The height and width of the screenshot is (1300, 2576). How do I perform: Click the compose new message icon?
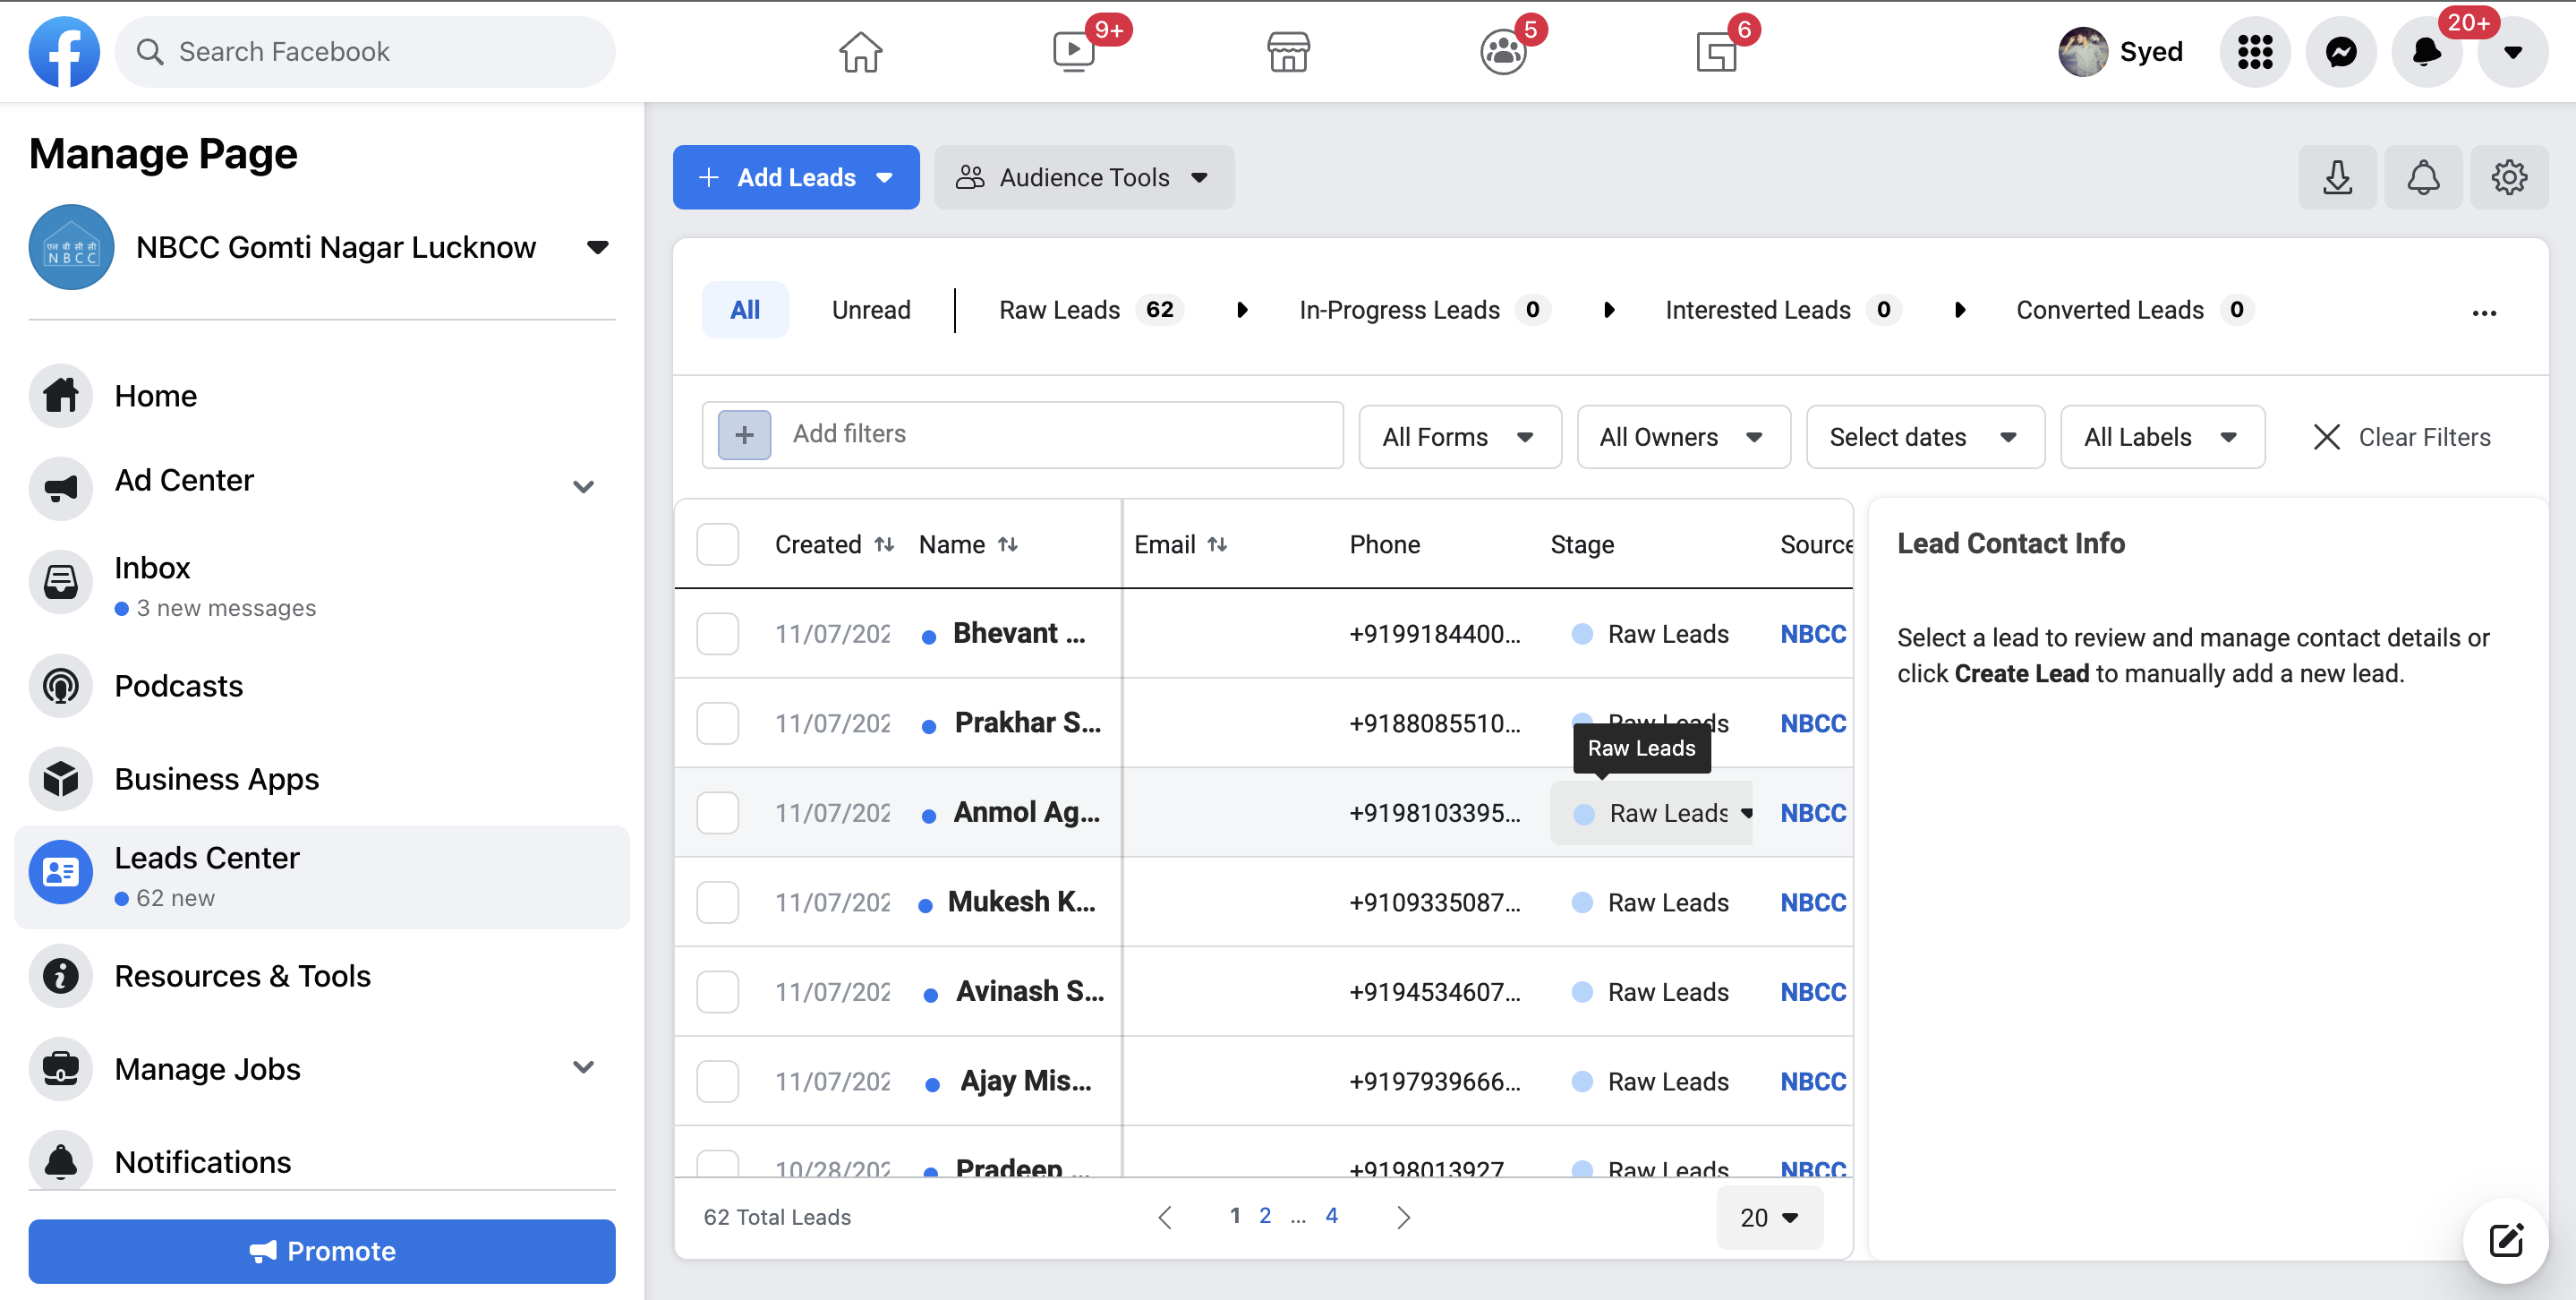coord(2505,1240)
